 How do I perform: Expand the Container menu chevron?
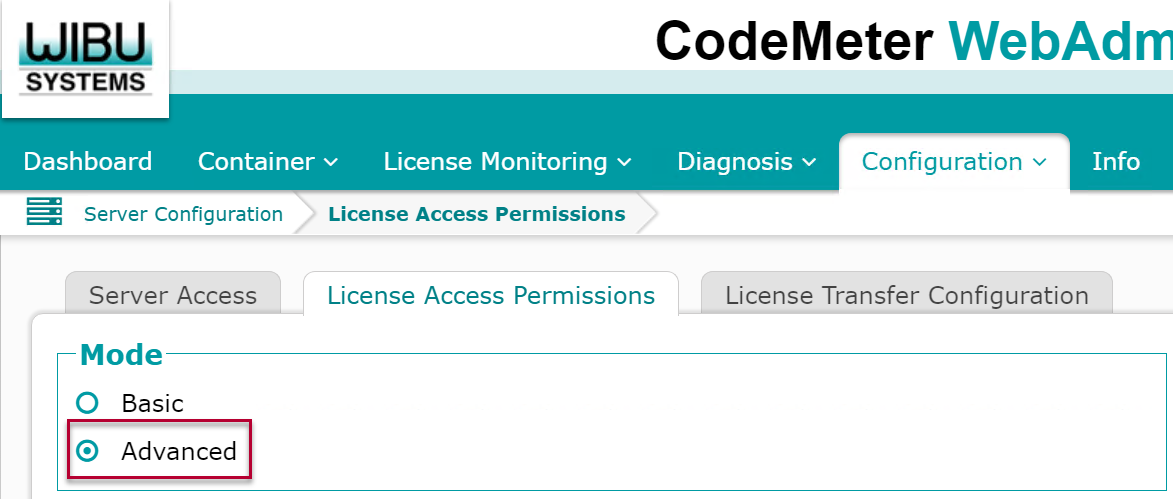pyautogui.click(x=331, y=162)
